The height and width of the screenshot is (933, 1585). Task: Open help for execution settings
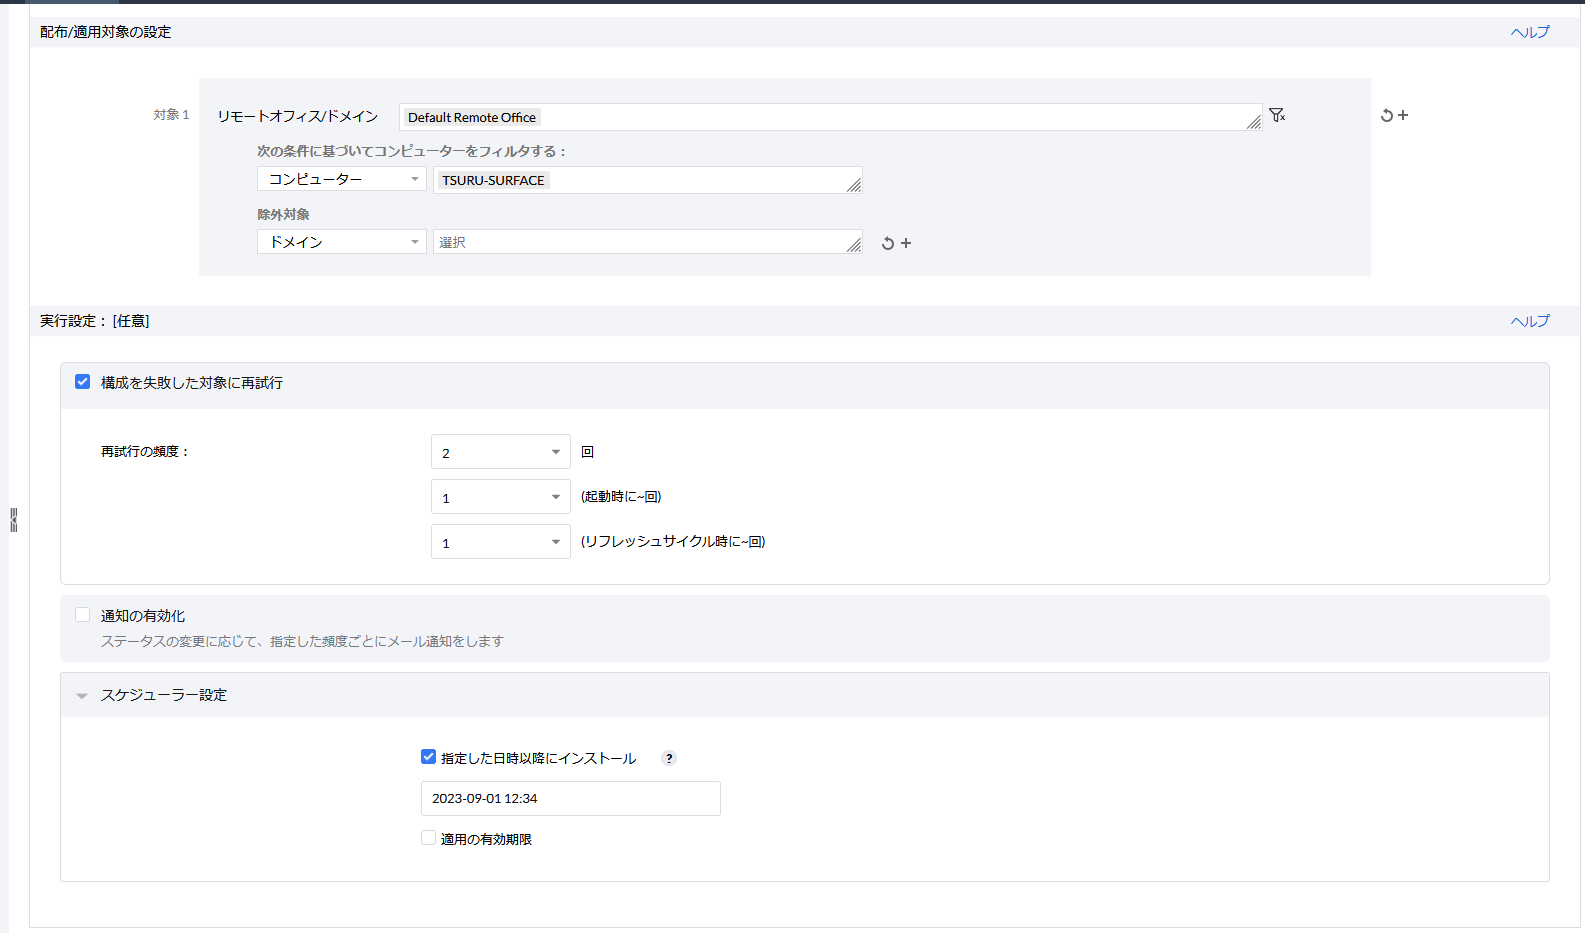coord(1530,321)
